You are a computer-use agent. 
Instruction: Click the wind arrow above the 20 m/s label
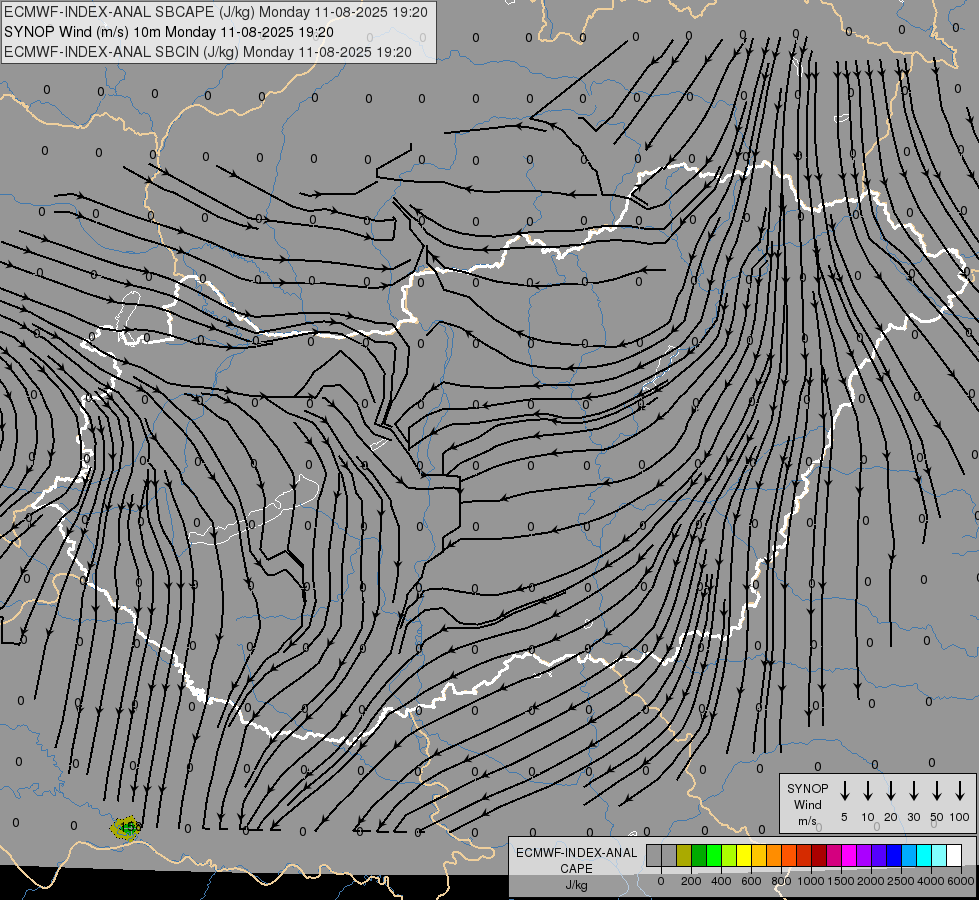pyautogui.click(x=891, y=790)
